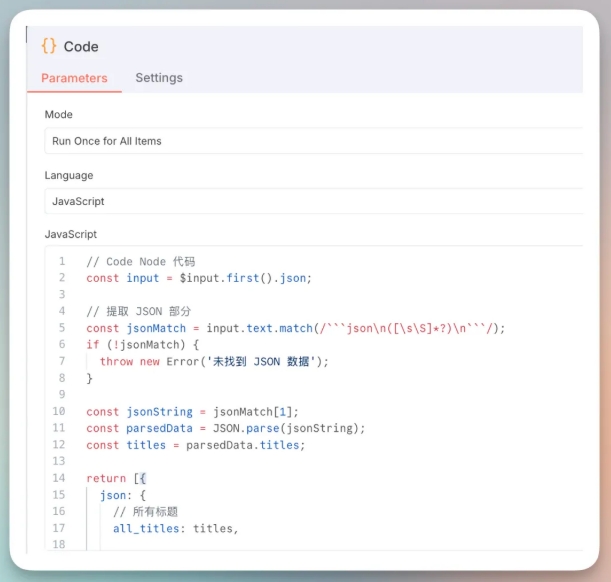This screenshot has width=611, height=582.
Task: Click the 'const jsonString = jsonMatch[1];' line
Action: tap(192, 412)
